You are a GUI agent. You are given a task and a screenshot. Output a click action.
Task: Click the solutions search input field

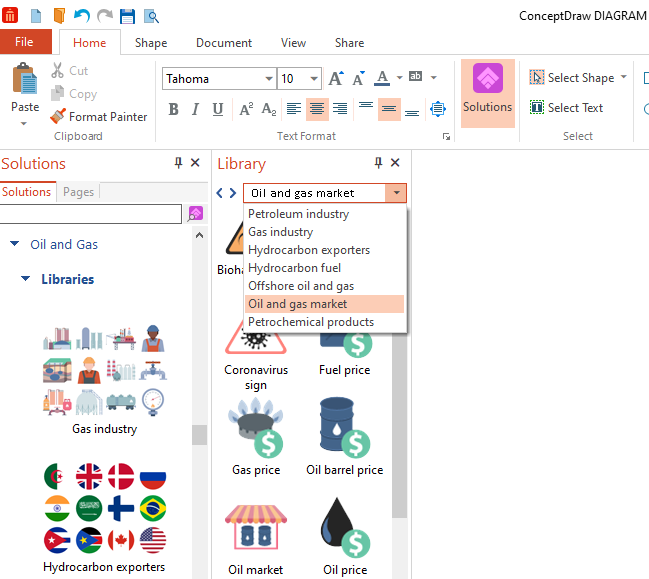tap(90, 214)
